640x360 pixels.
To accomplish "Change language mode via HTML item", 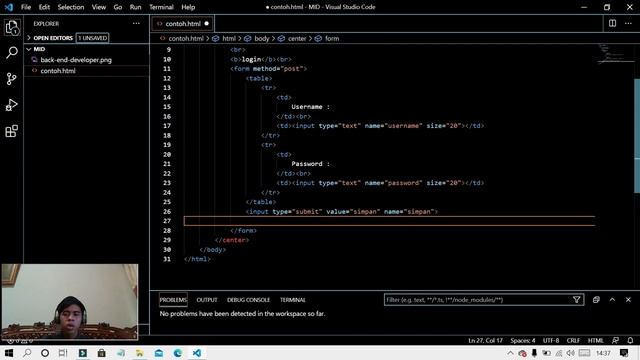I will pyautogui.click(x=596, y=340).
